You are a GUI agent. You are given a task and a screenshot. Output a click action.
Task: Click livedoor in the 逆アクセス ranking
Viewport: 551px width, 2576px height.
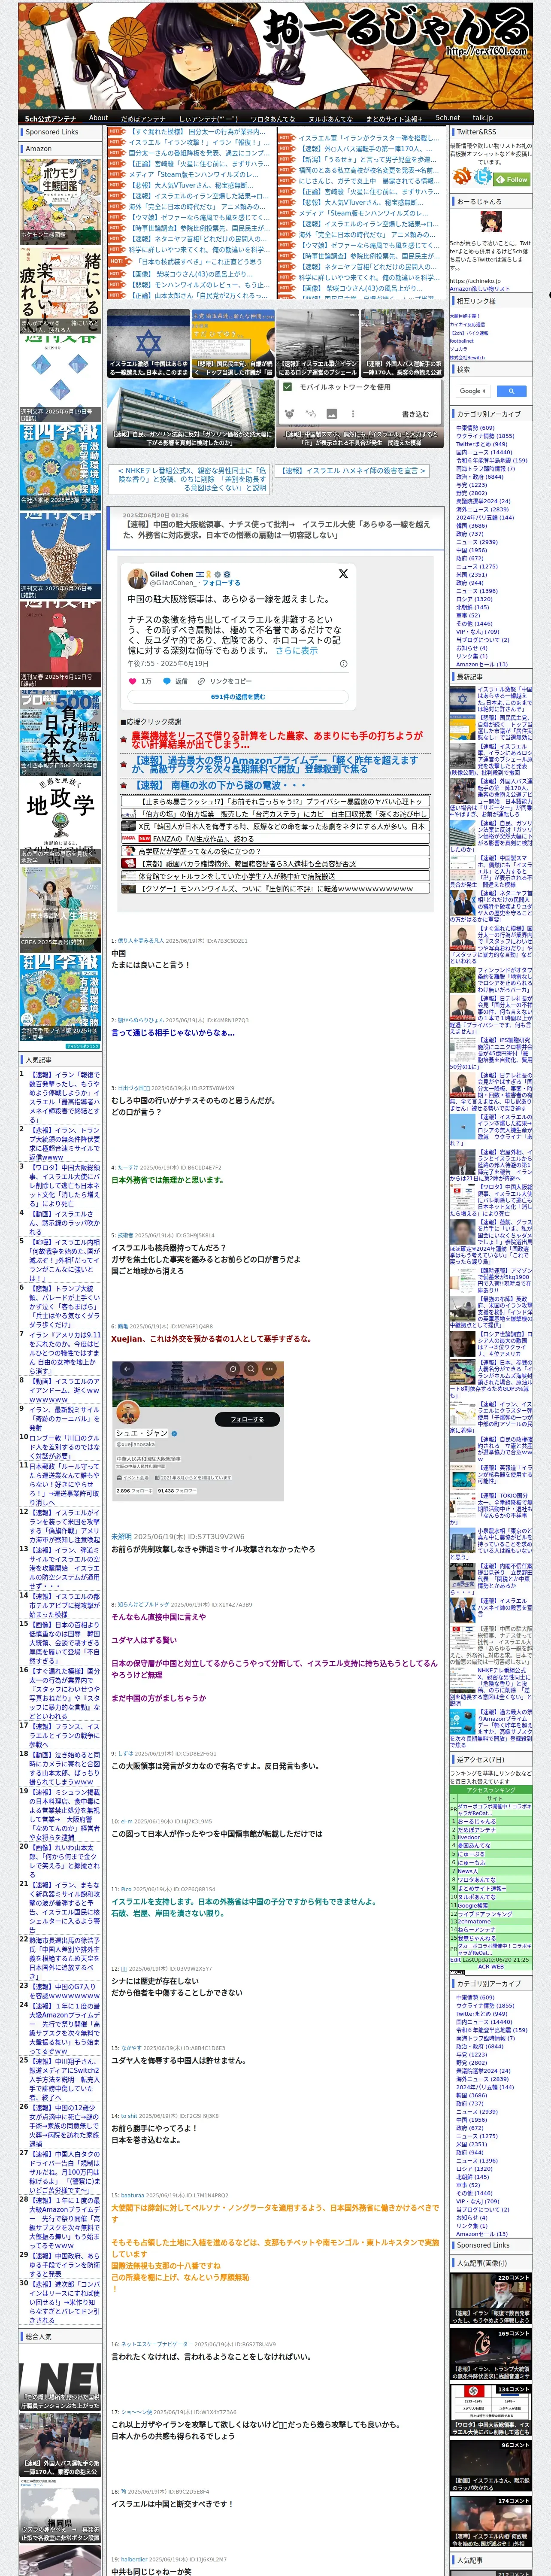468,1837
